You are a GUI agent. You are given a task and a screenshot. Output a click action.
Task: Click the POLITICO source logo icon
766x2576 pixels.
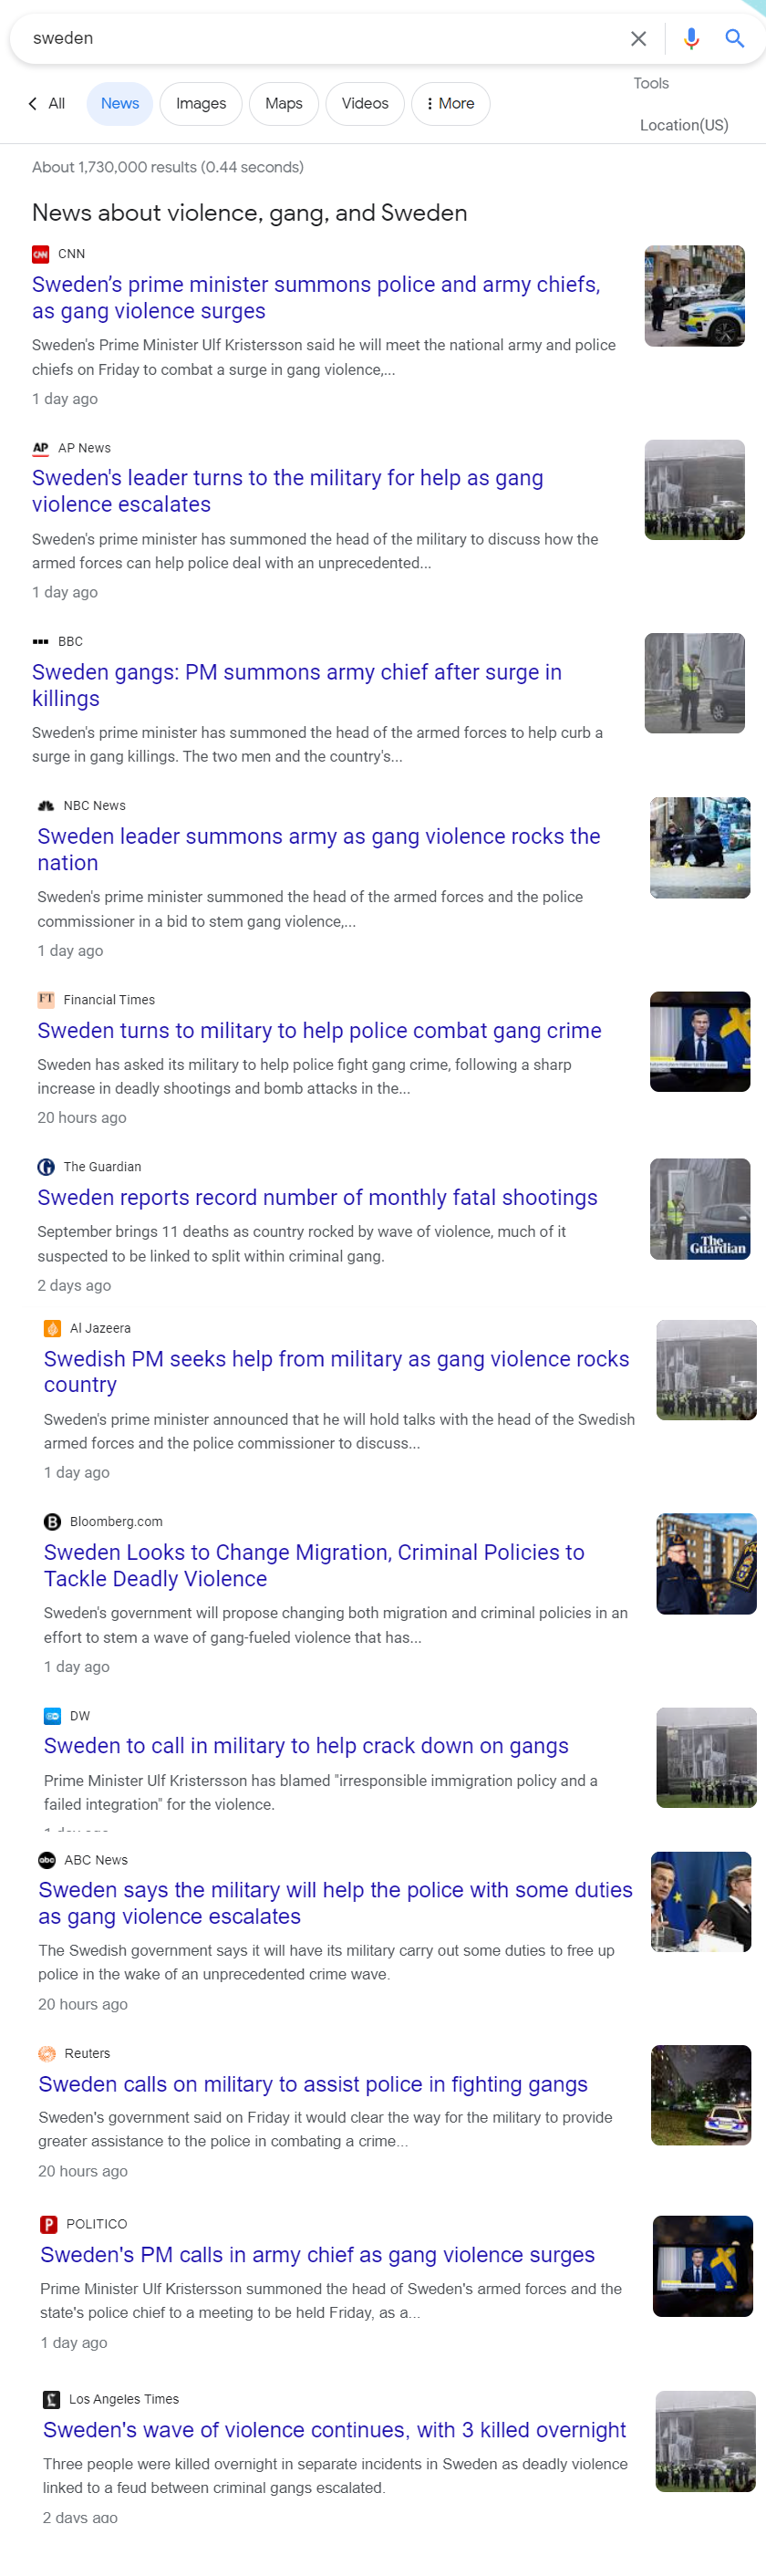48,2223
